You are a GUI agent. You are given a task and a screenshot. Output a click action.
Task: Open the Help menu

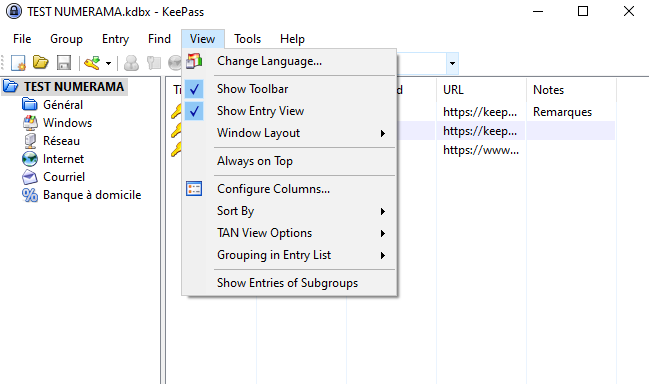tap(292, 39)
